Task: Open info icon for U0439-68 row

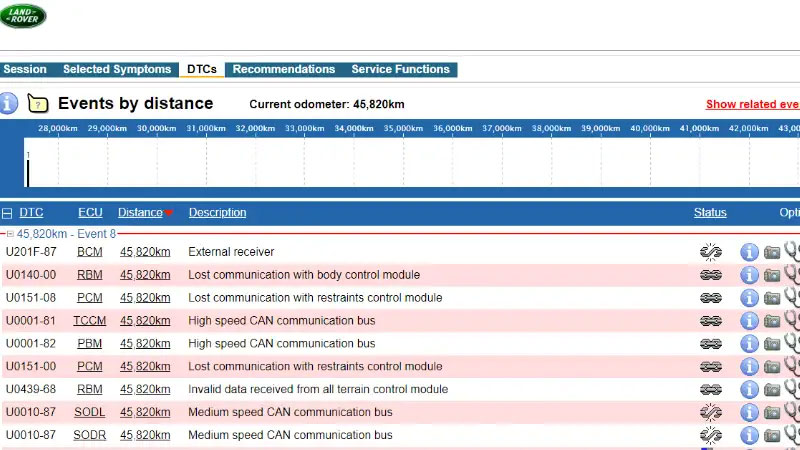Action: point(749,390)
